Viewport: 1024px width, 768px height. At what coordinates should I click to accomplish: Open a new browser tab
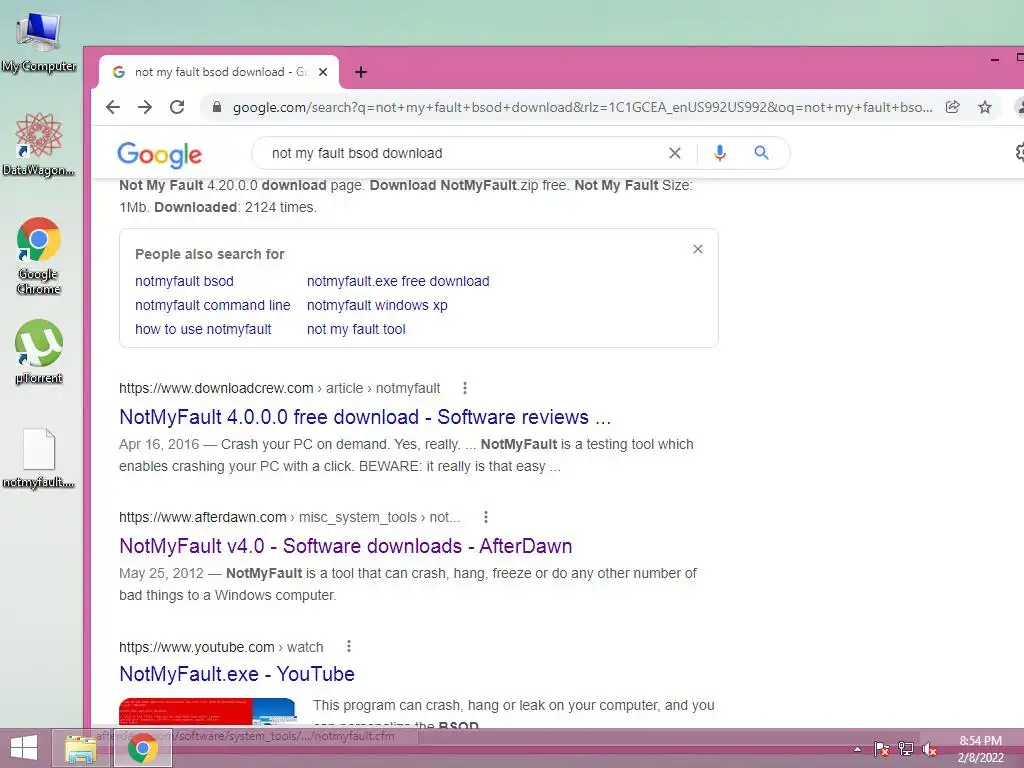coord(360,72)
